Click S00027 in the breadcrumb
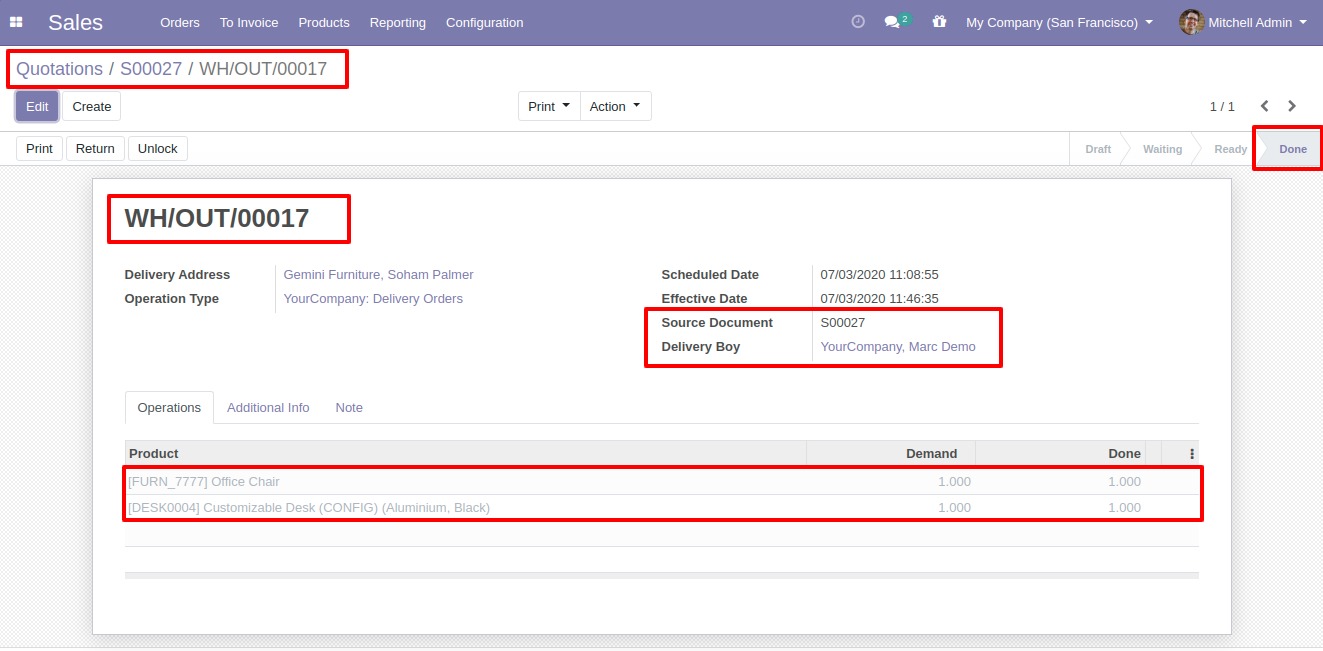Screen dimensions: 1323x651 (151, 69)
